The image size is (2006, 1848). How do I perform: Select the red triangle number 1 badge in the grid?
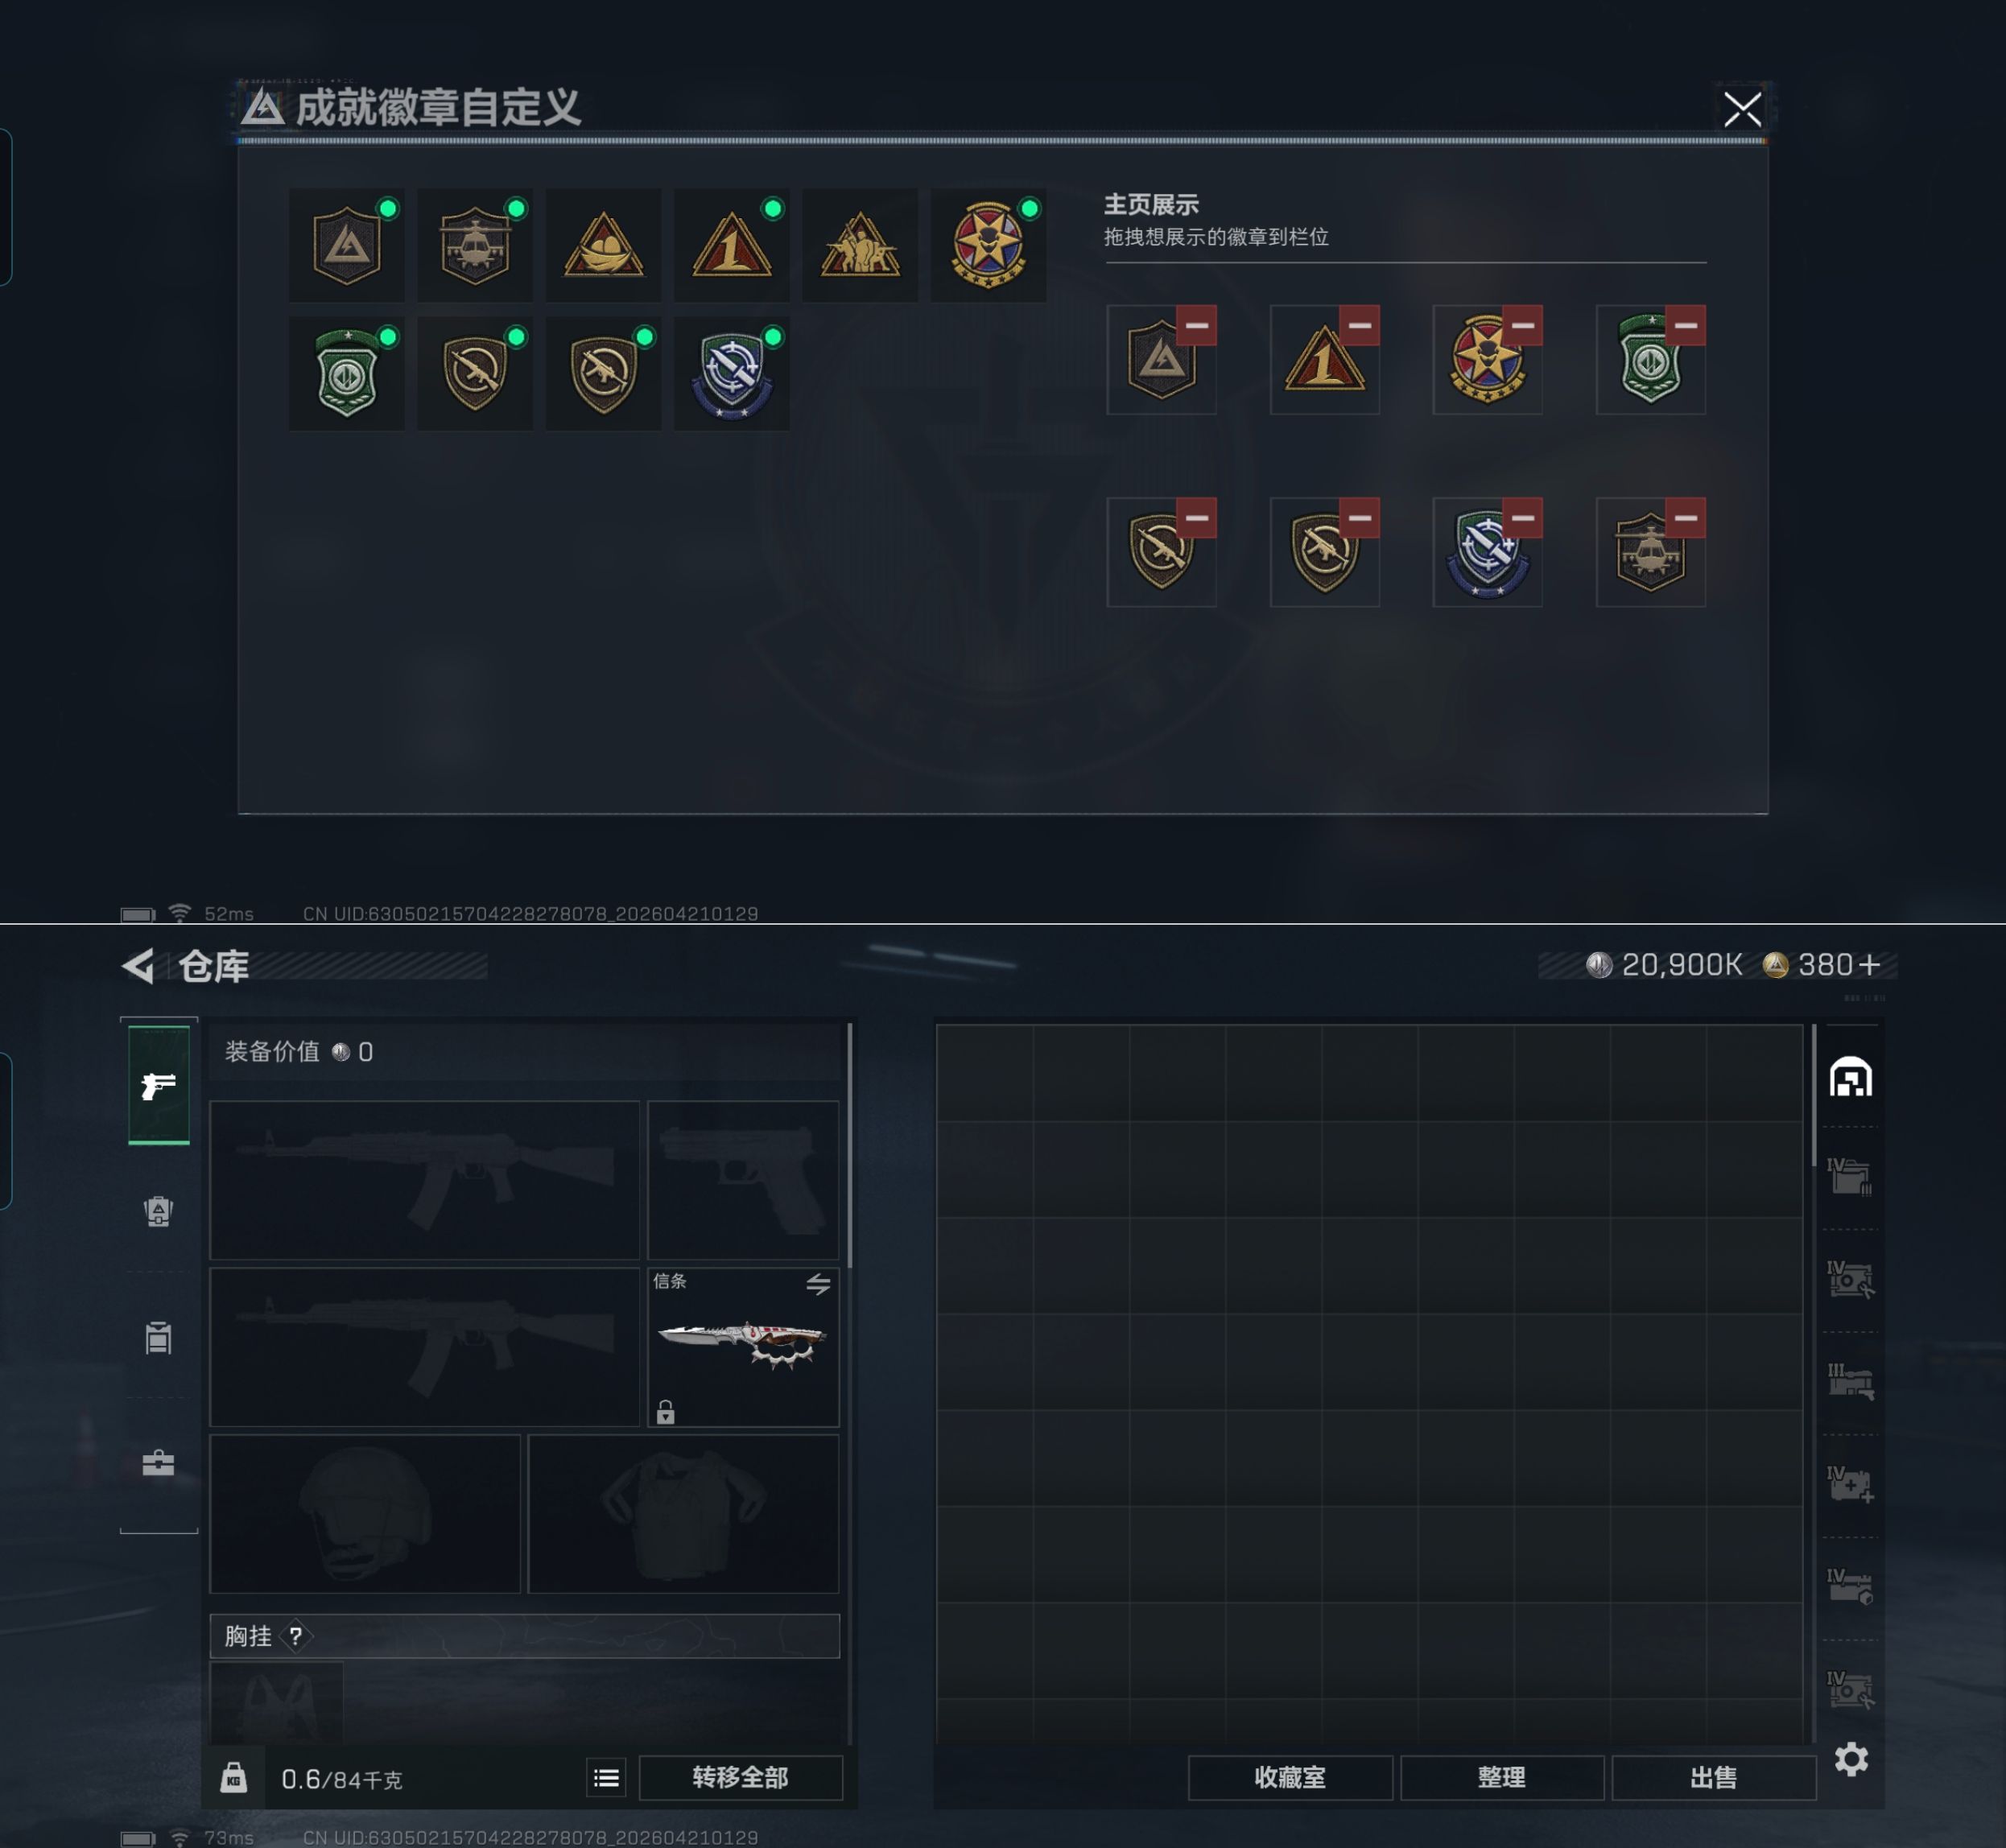[731, 246]
